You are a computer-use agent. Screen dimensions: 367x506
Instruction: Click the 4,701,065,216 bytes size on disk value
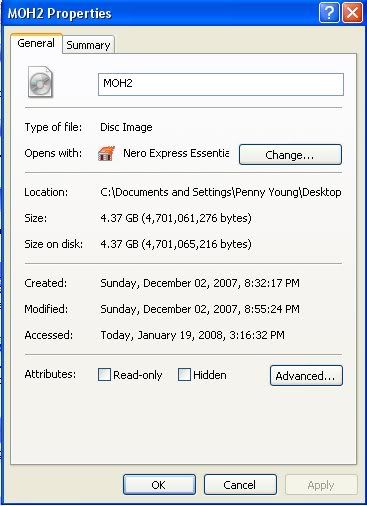(x=176, y=244)
